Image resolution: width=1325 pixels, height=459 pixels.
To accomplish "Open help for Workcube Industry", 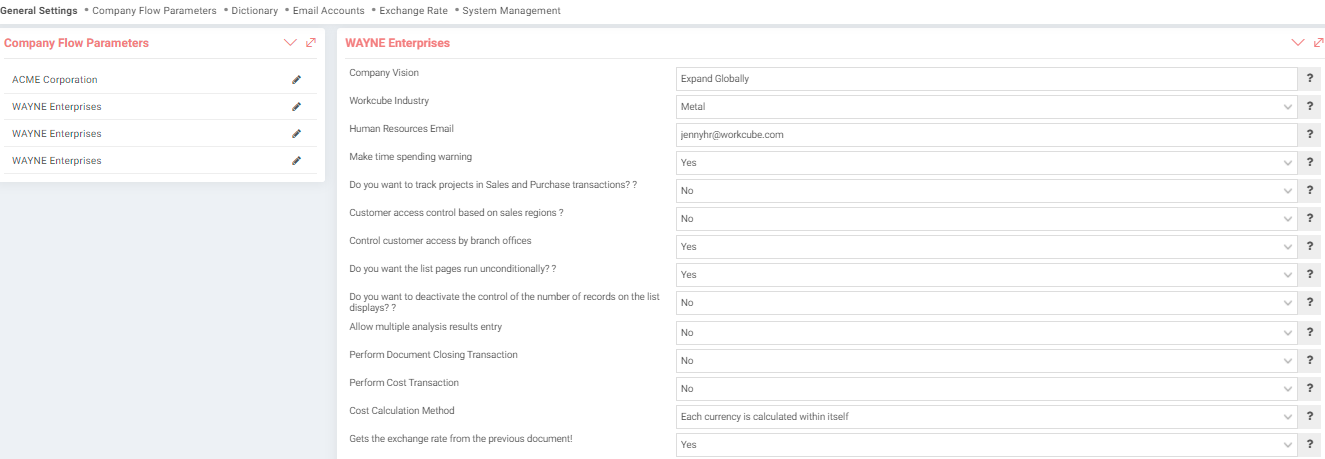I will [x=1310, y=107].
